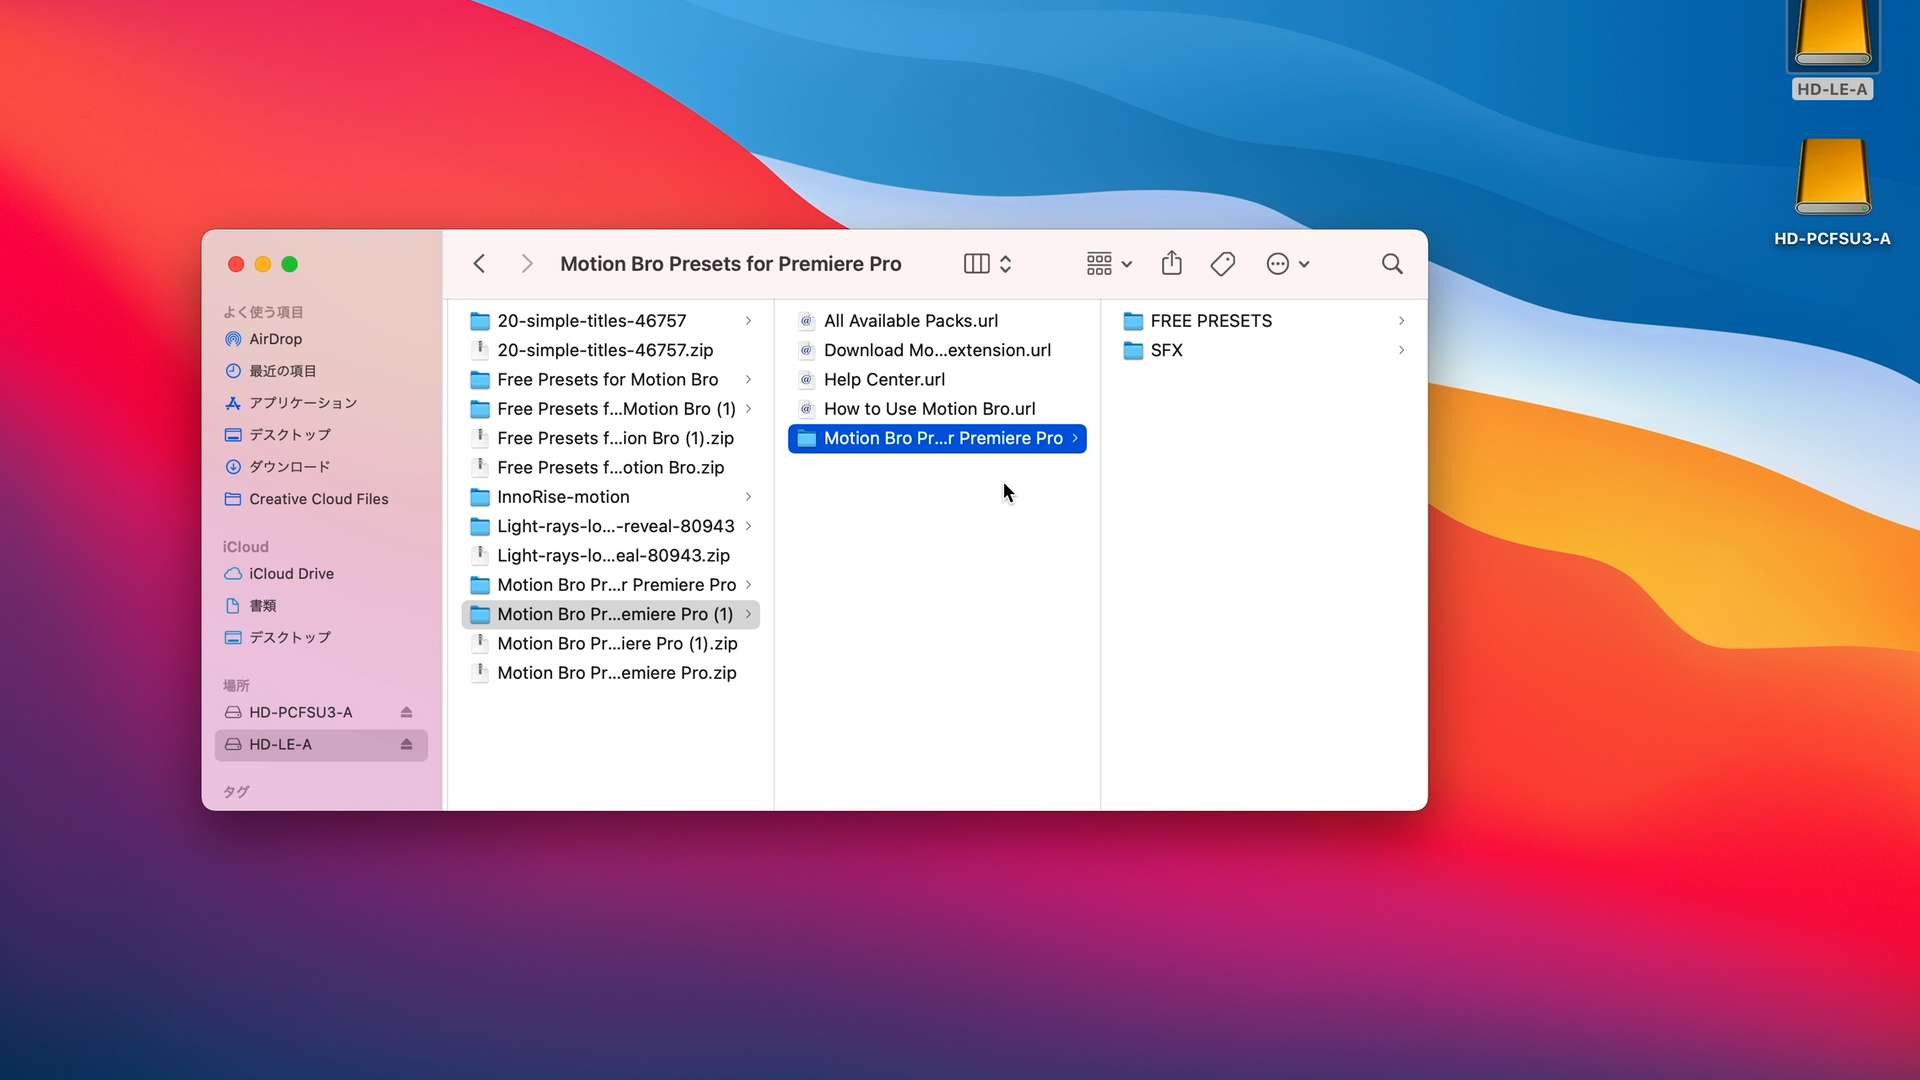This screenshot has width=1920, height=1080.
Task: Open AirDrop in the sidebar
Action: click(321, 339)
